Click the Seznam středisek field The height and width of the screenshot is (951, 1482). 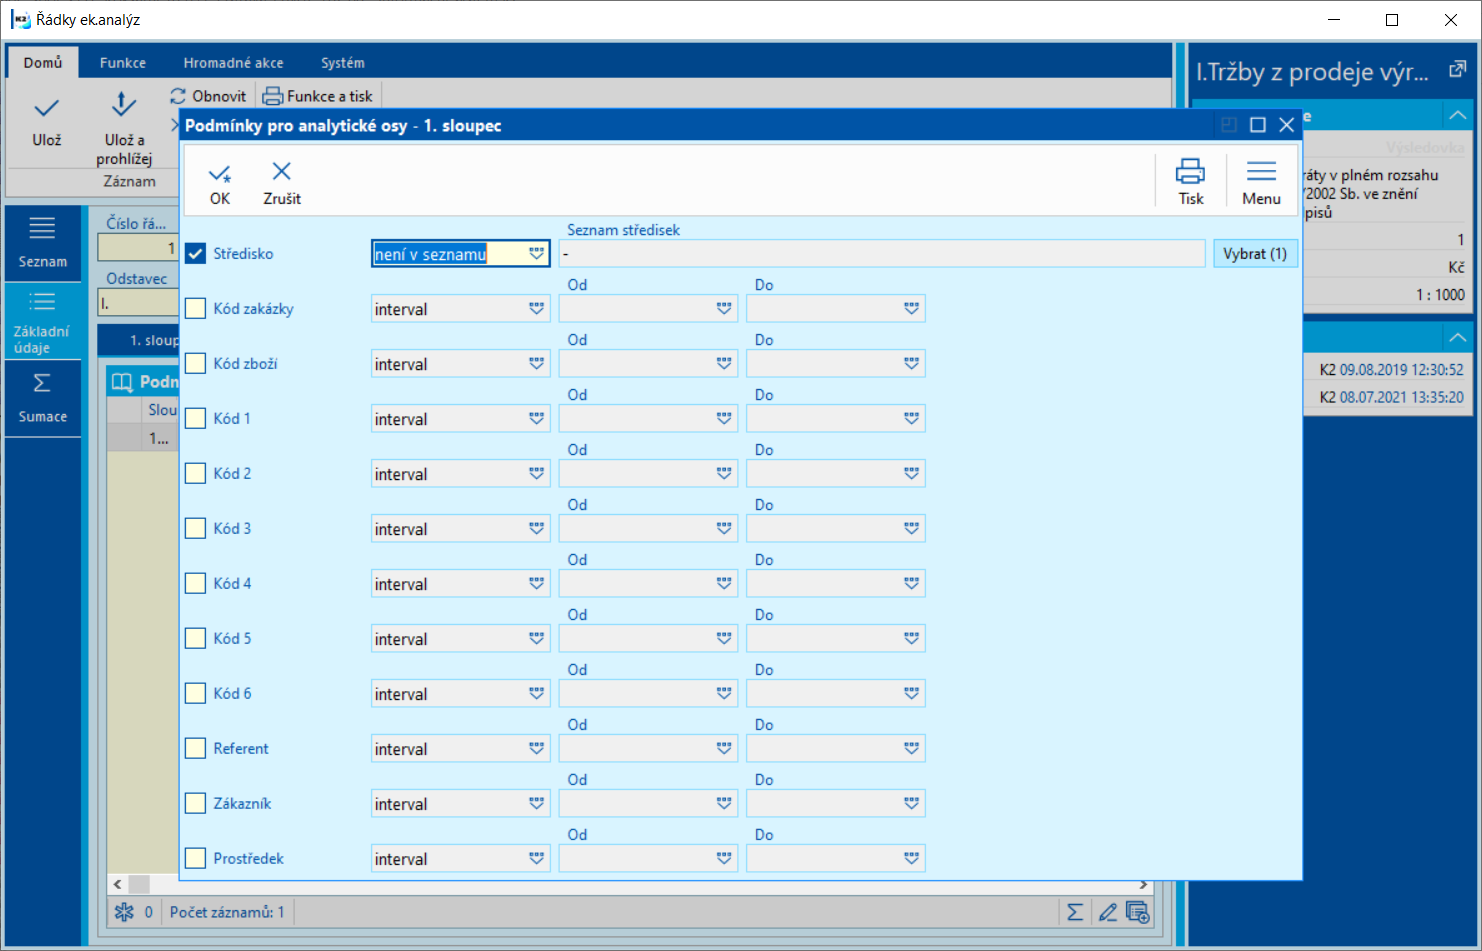point(882,254)
